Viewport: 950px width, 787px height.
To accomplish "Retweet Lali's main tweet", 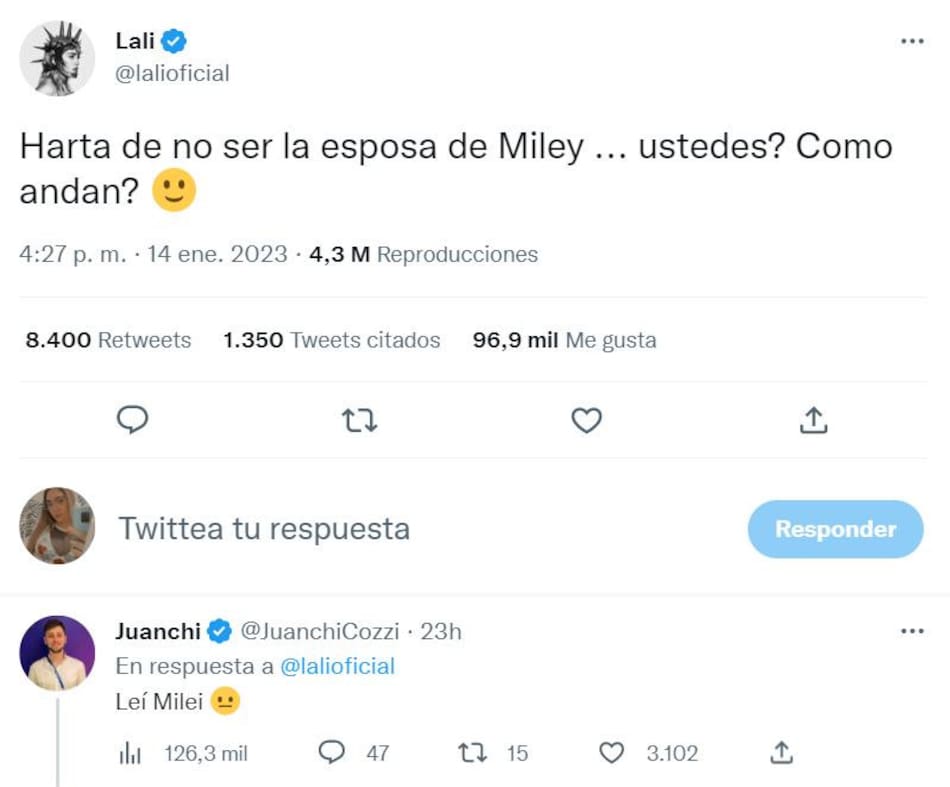I will 359,421.
